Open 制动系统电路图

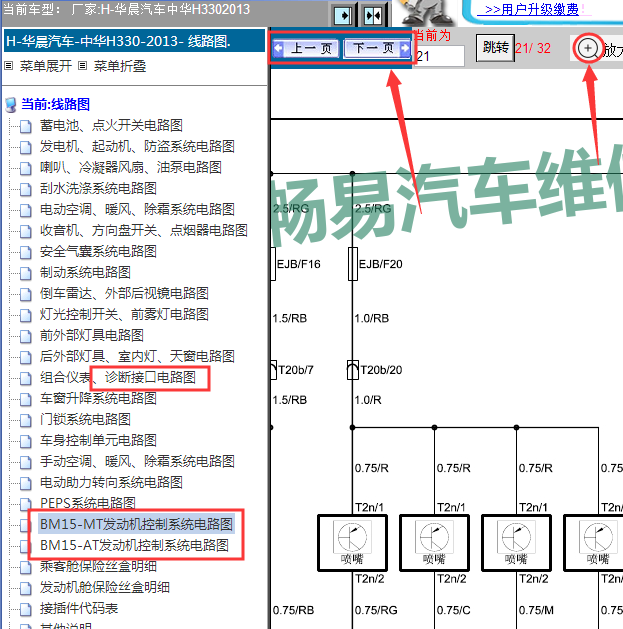(85, 272)
